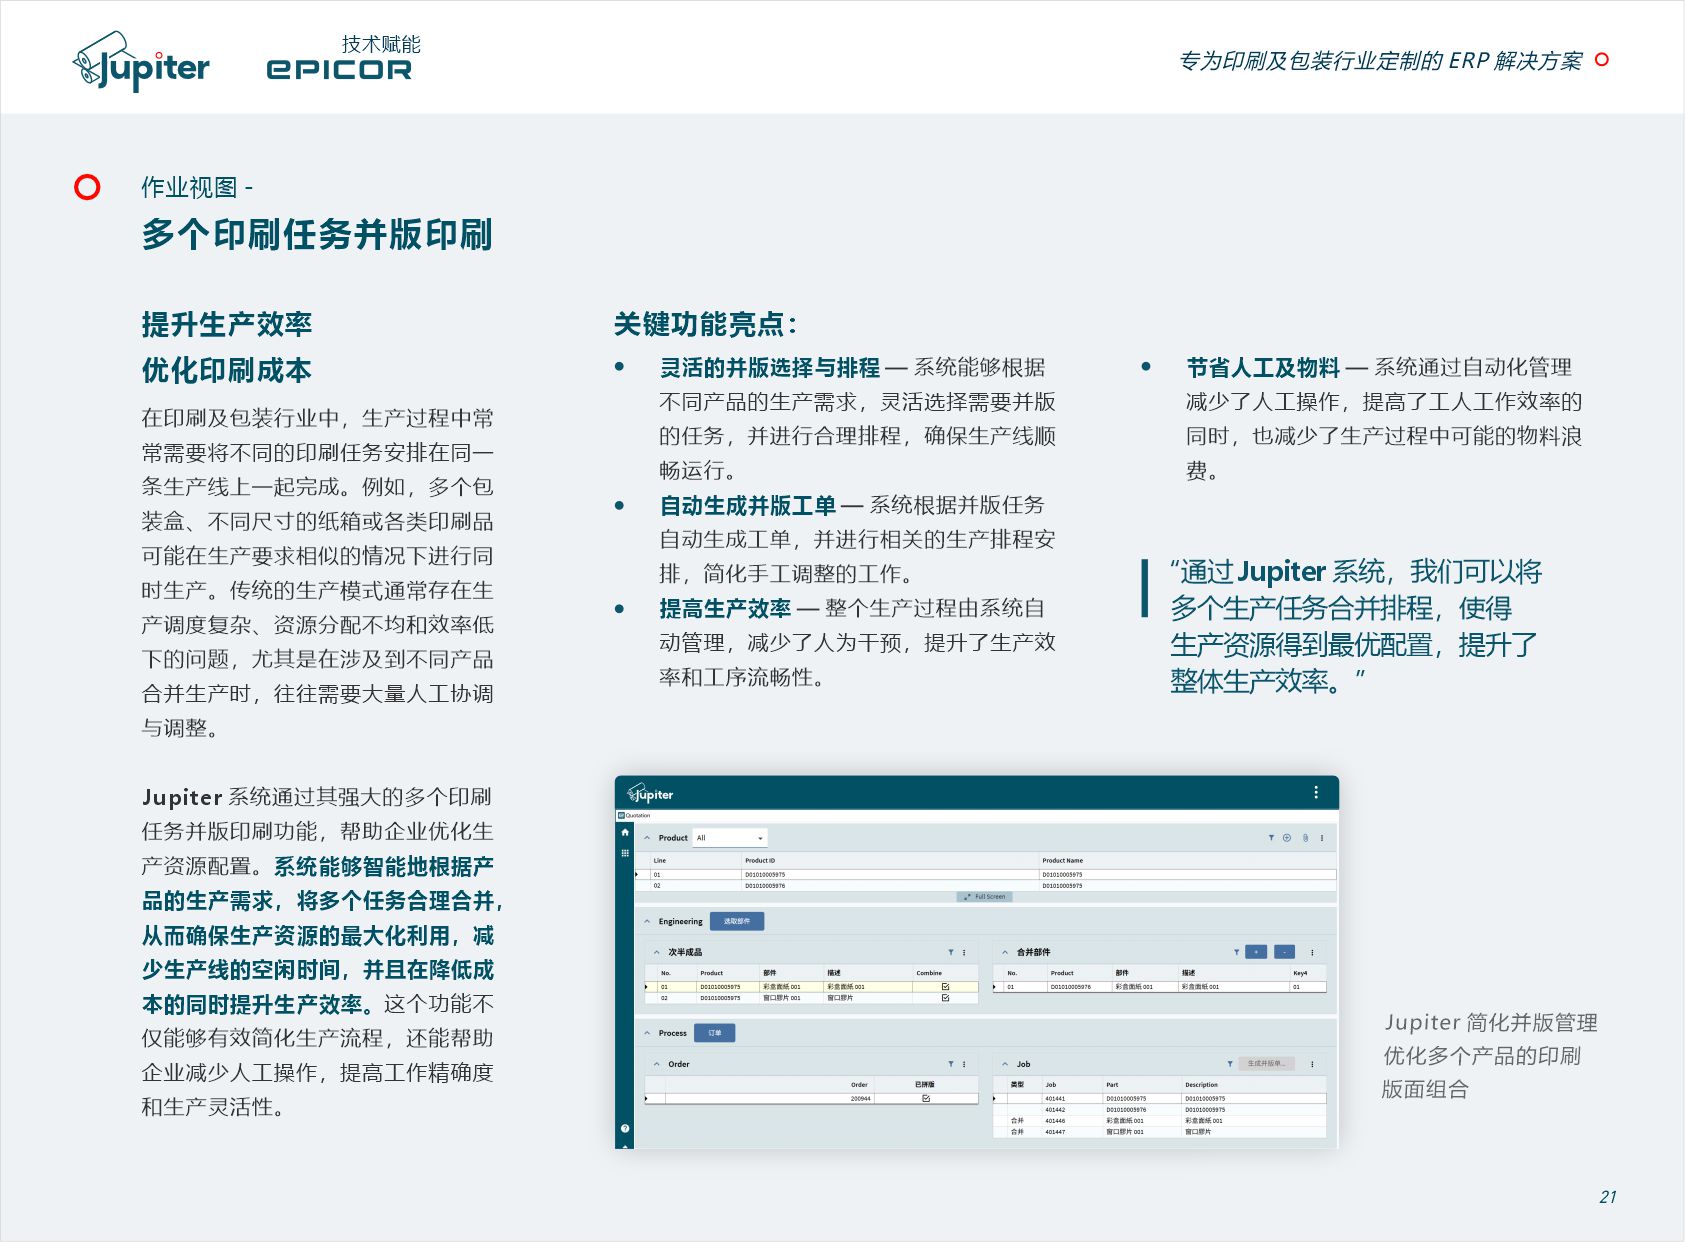Toggle the Combine checkbox for row 02
Image resolution: width=1685 pixels, height=1242 pixels.
(x=945, y=998)
